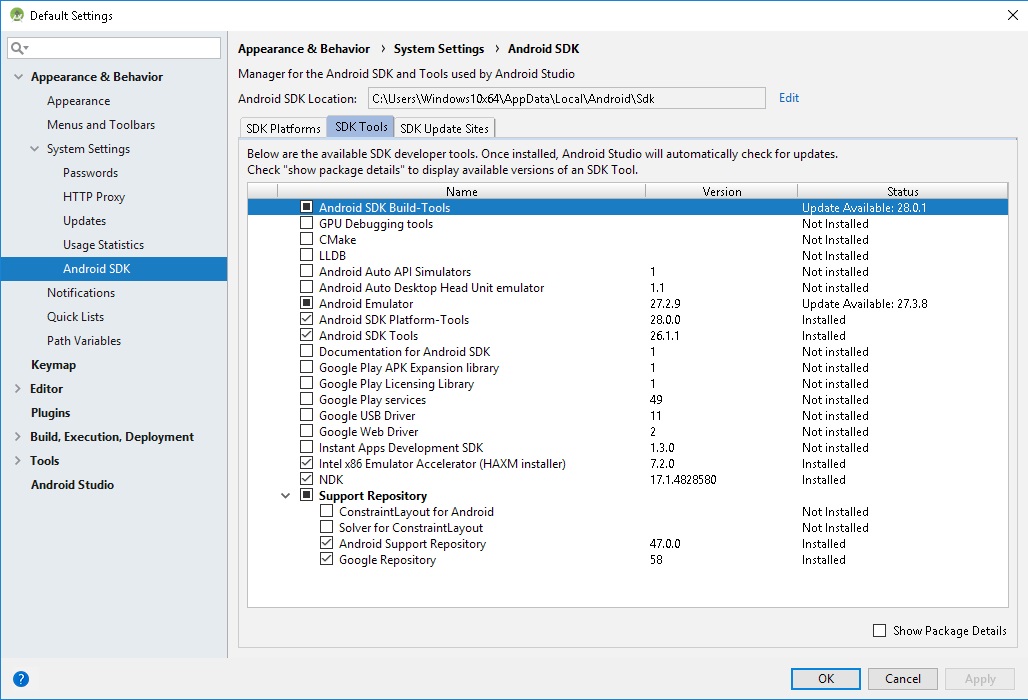Screen dimensions: 1028x700
Task: Expand the Editor settings node
Action: 18,389
